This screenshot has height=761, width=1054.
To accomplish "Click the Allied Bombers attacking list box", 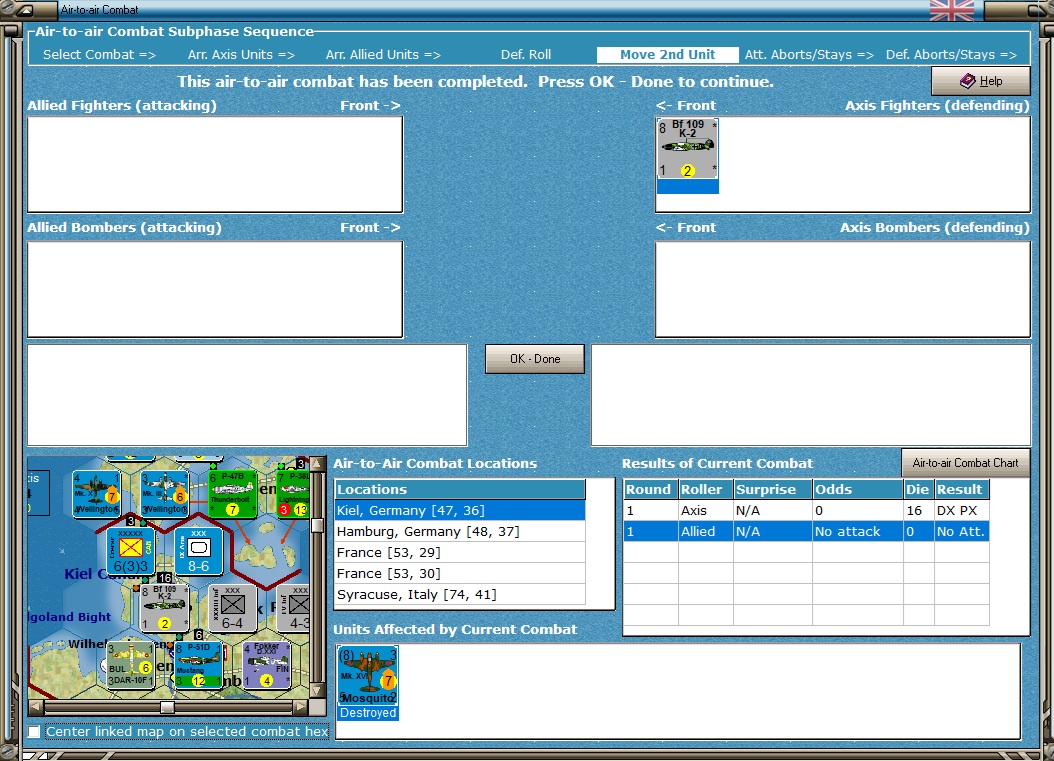I will (x=215, y=289).
